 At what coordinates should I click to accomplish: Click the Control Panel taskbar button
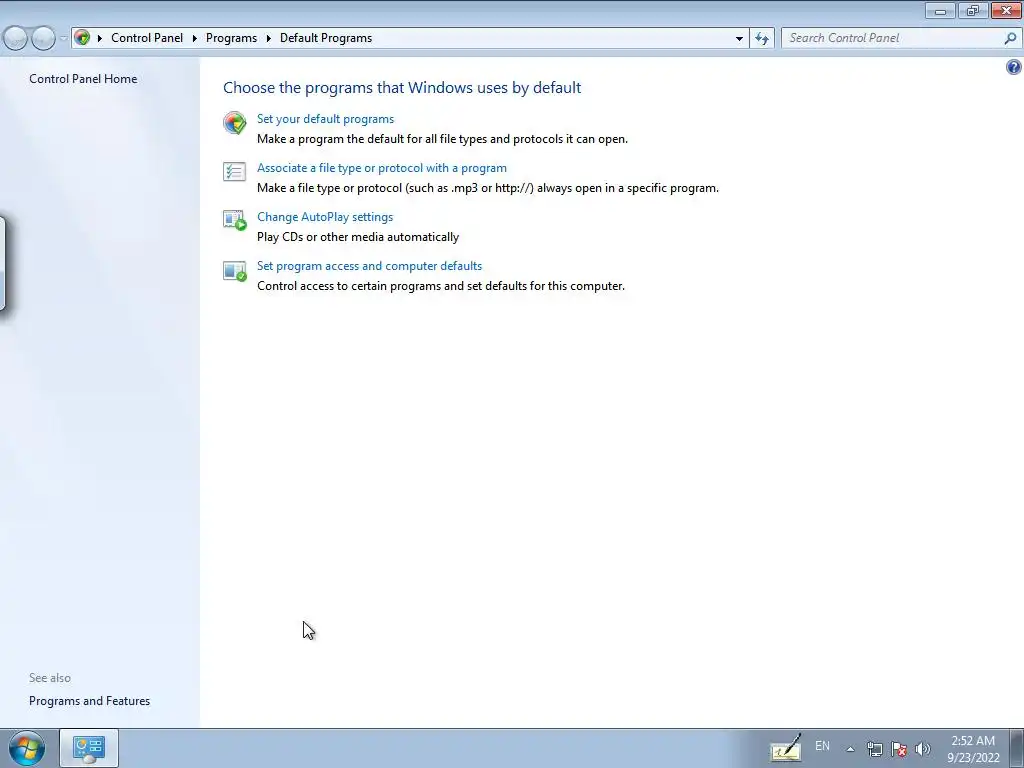pyautogui.click(x=89, y=748)
